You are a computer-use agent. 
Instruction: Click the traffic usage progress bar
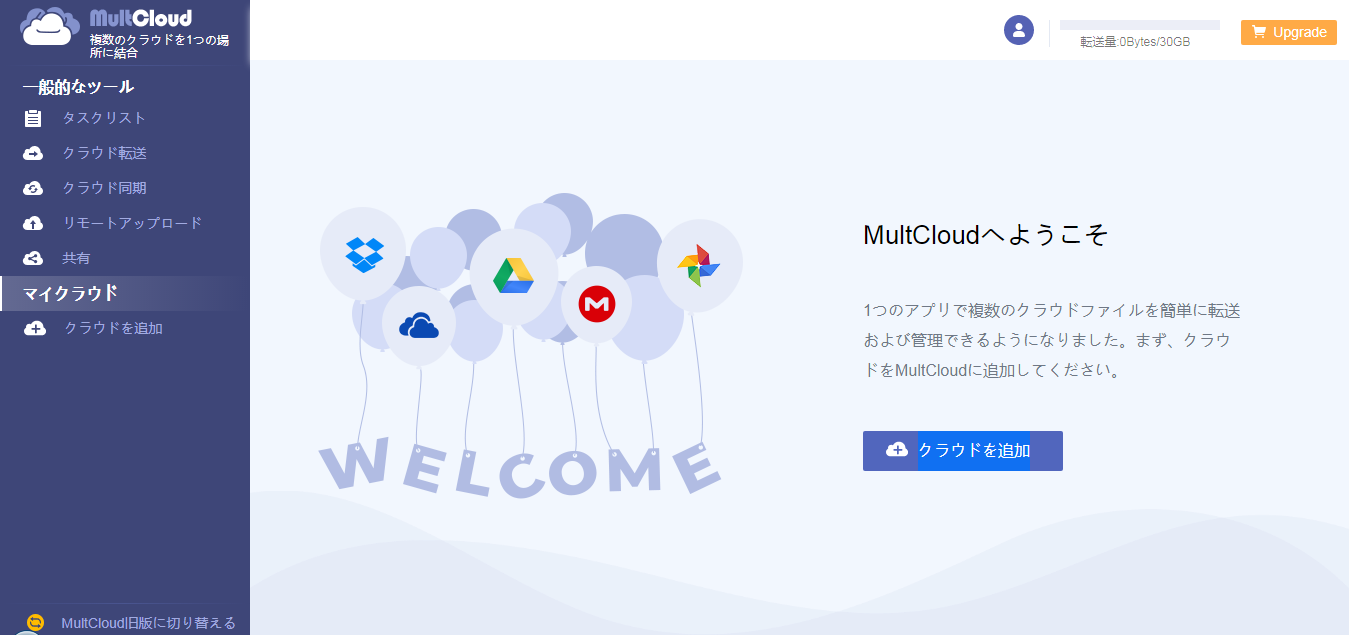[x=1139, y=25]
